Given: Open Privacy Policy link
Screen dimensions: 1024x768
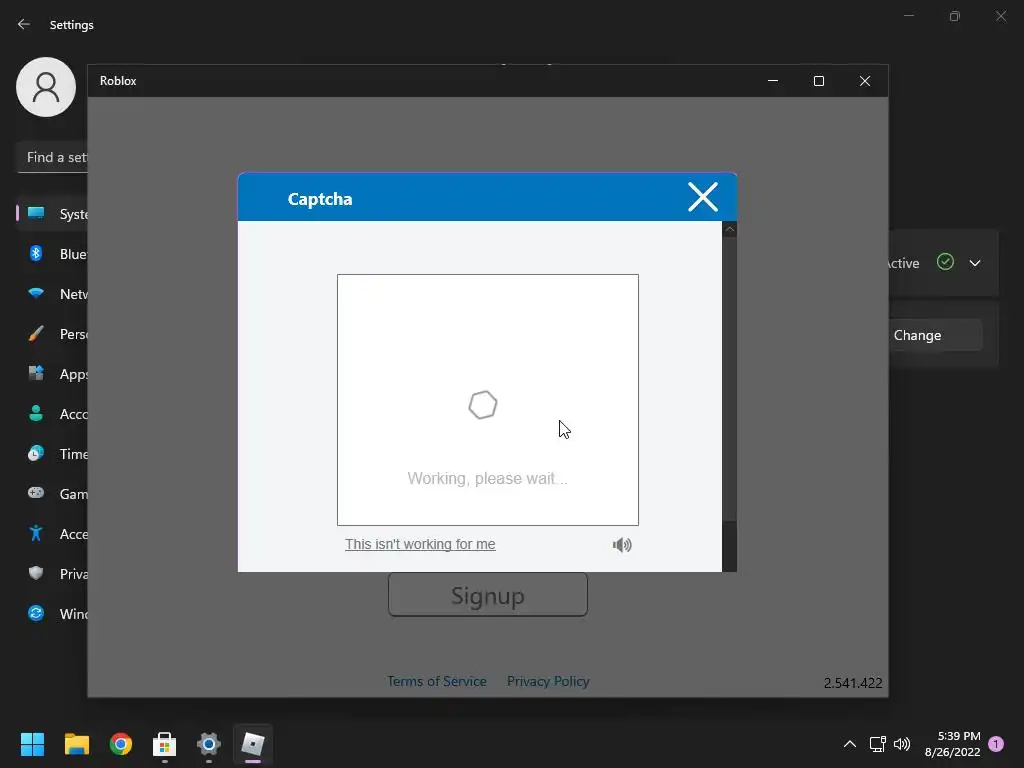Looking at the screenshot, I should 548,681.
